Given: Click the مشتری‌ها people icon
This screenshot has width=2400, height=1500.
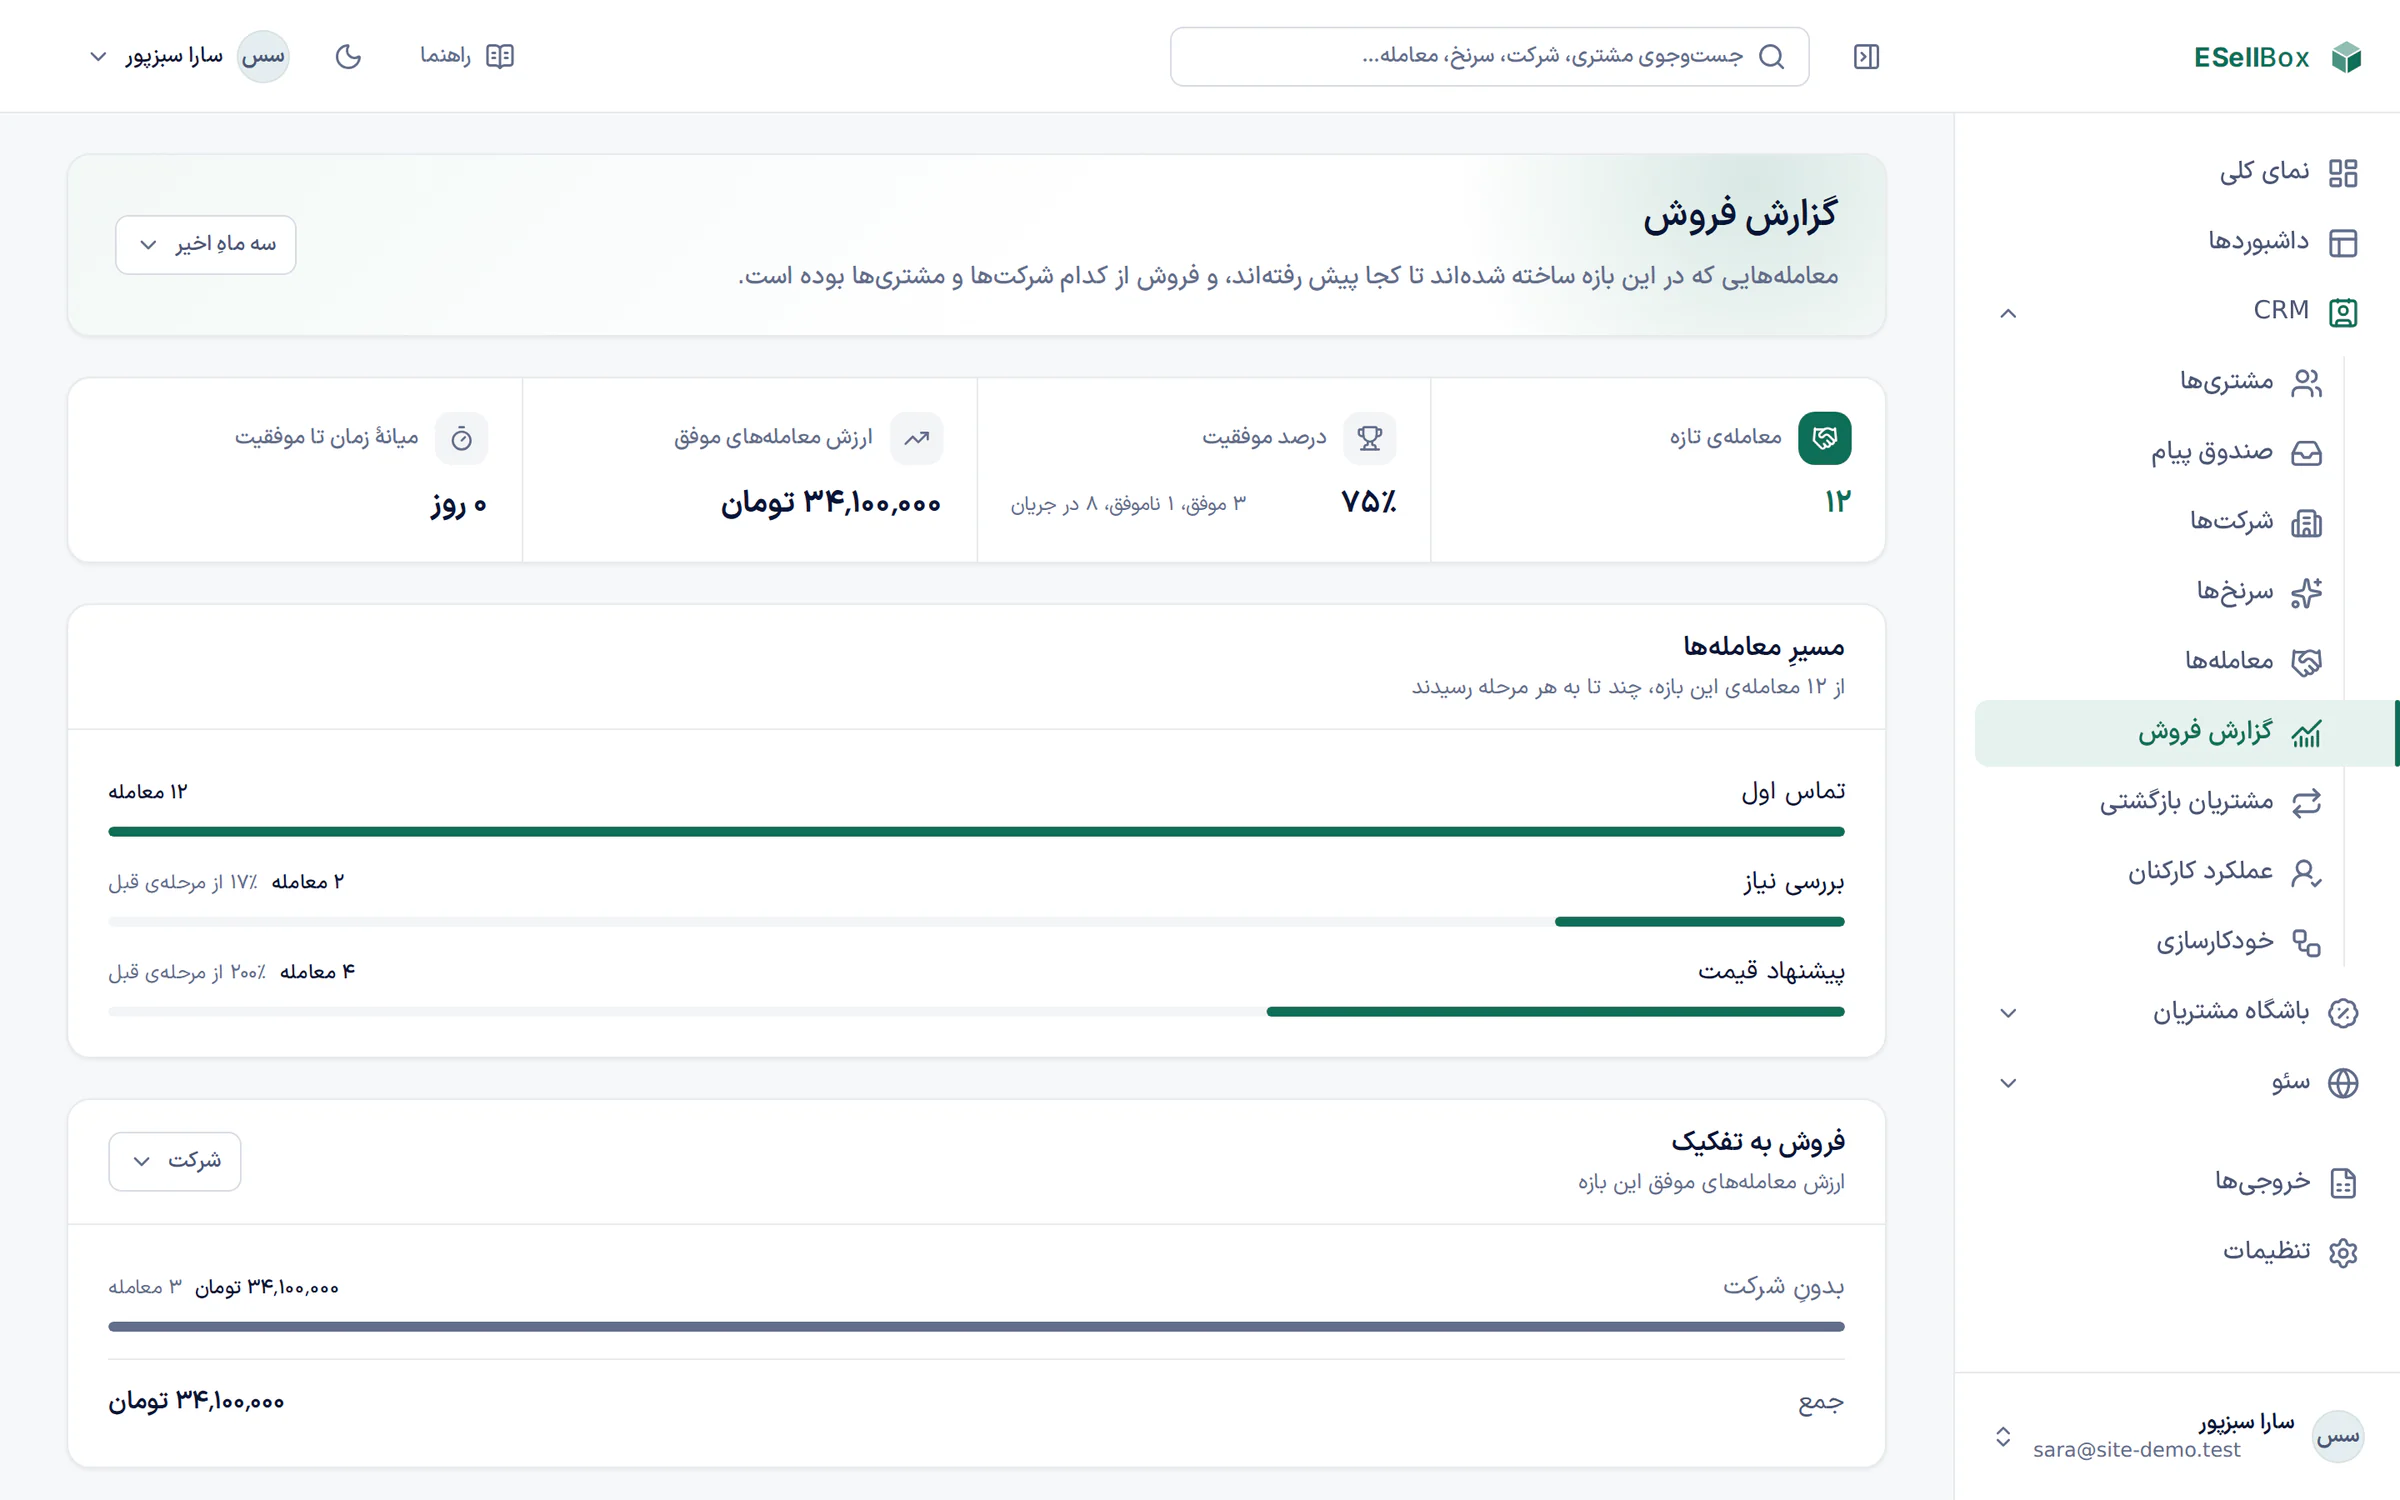Looking at the screenshot, I should 2306,383.
